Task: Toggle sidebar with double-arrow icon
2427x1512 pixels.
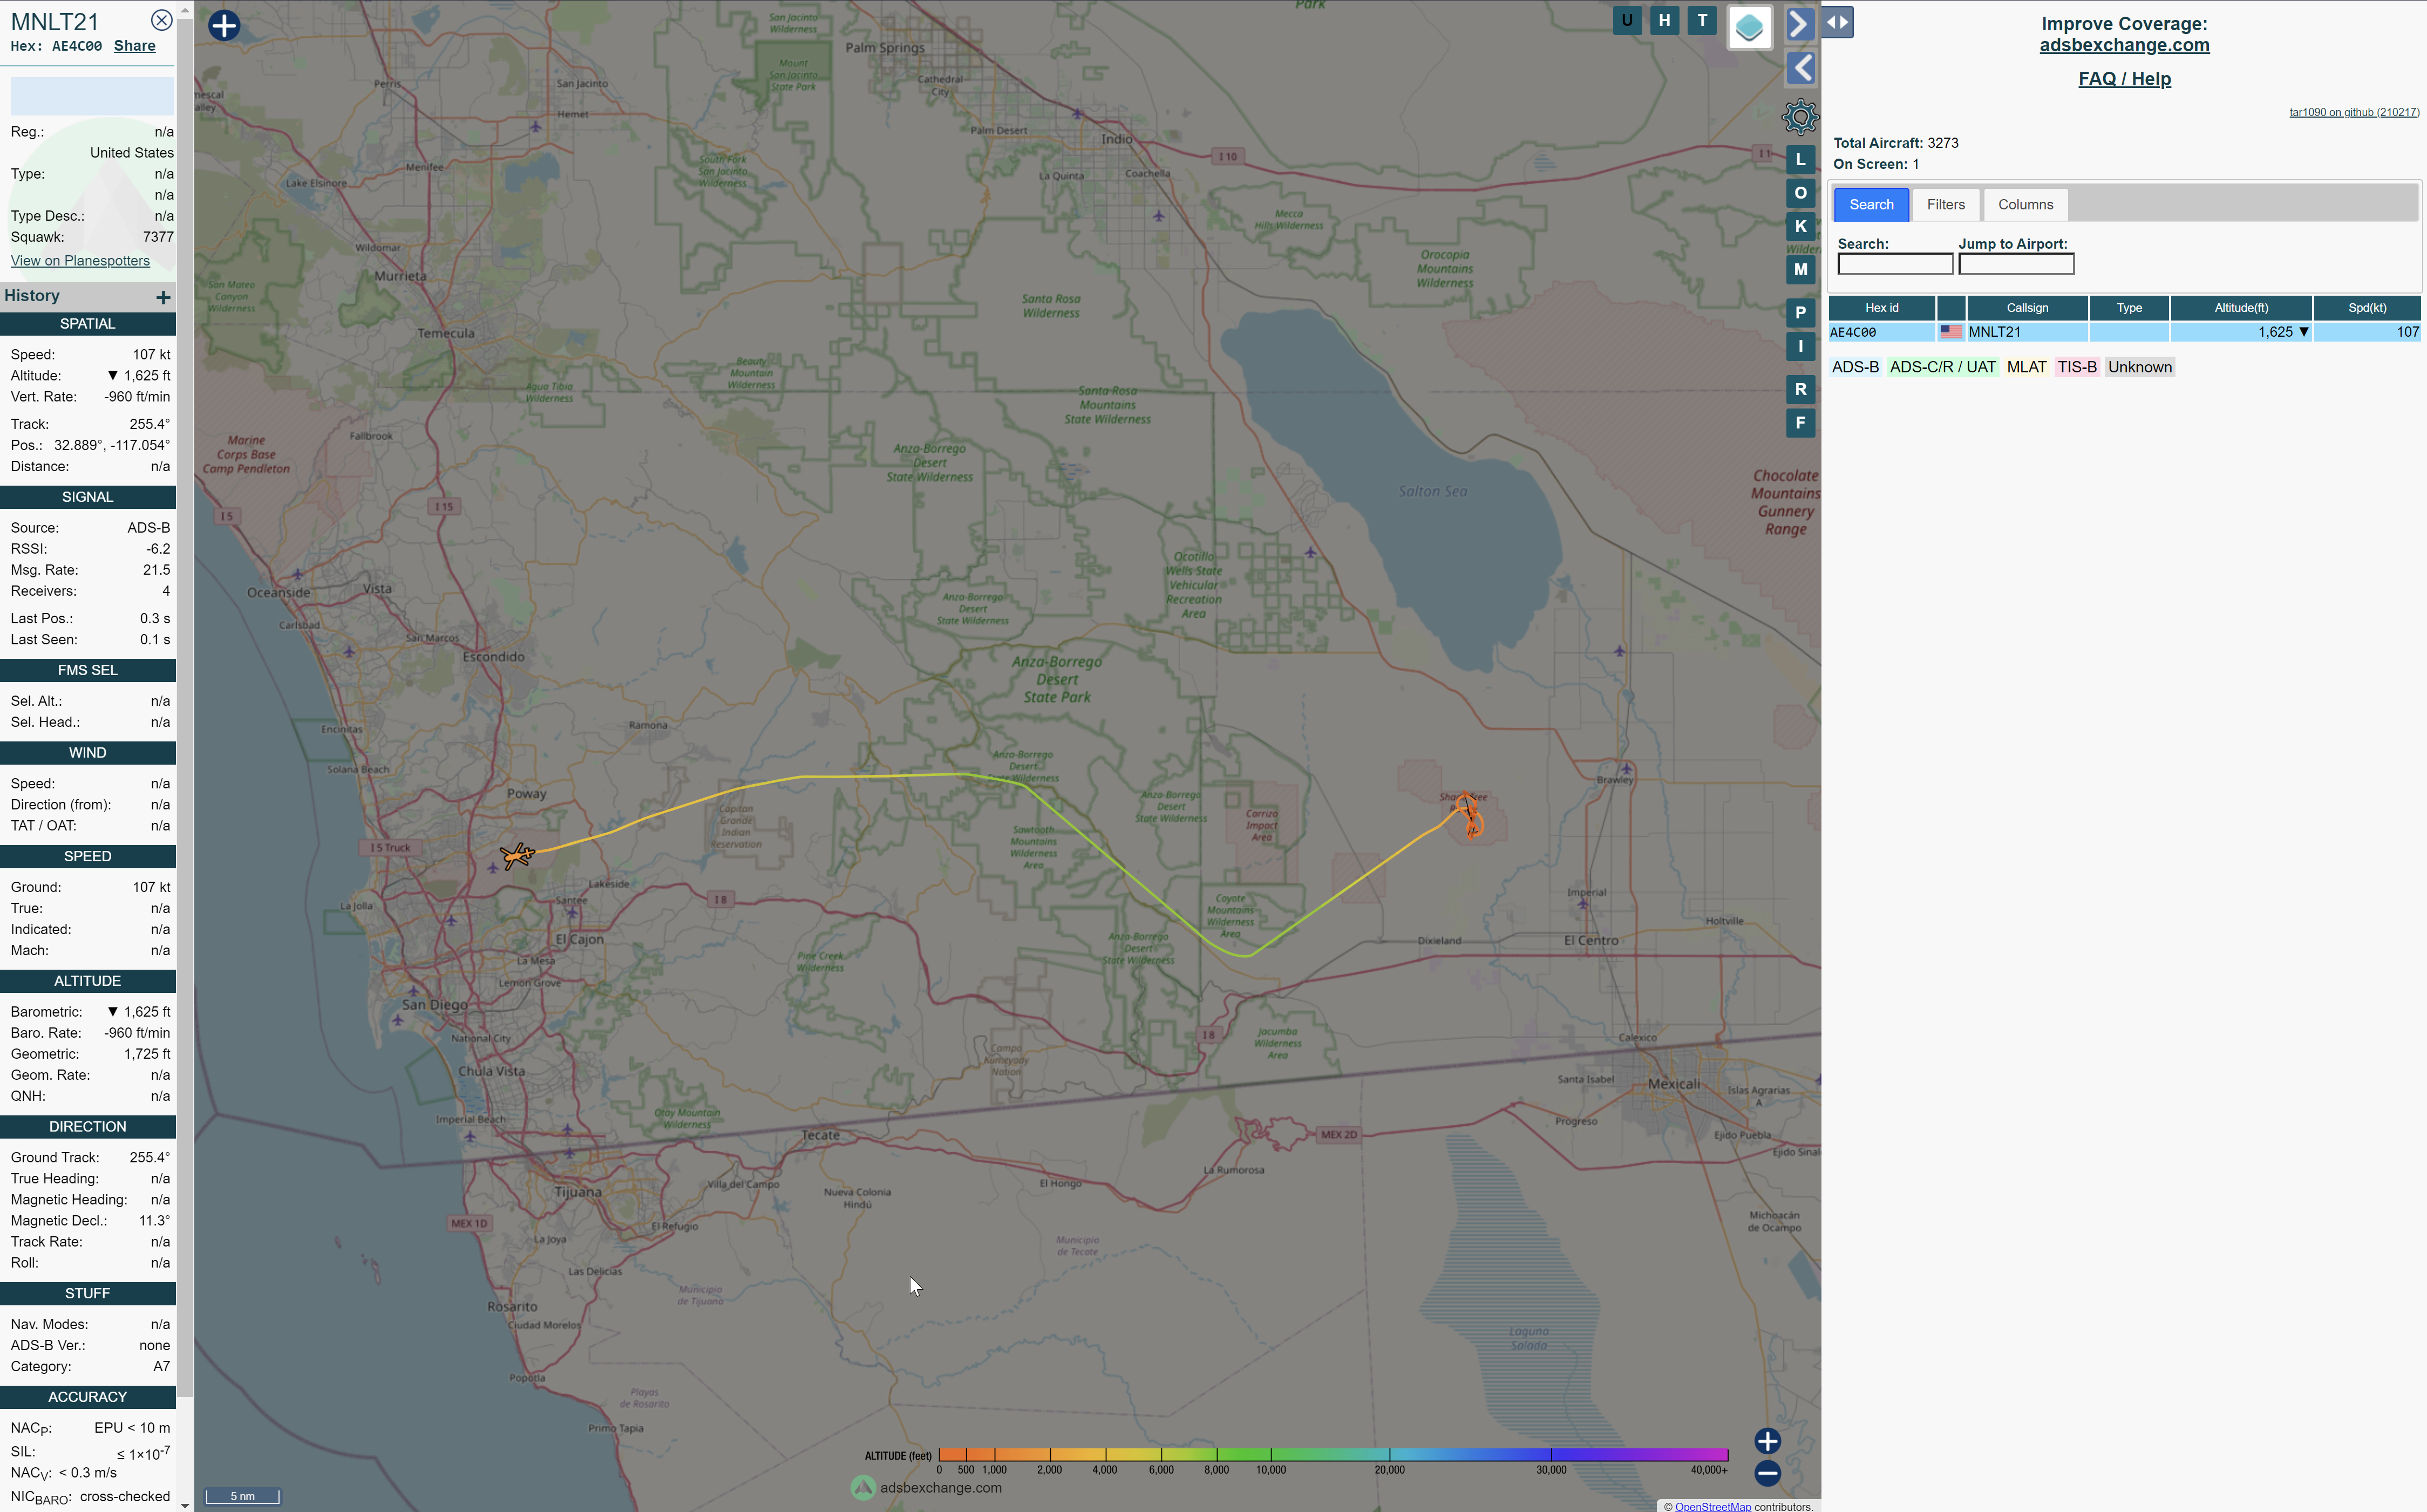Action: (1837, 22)
